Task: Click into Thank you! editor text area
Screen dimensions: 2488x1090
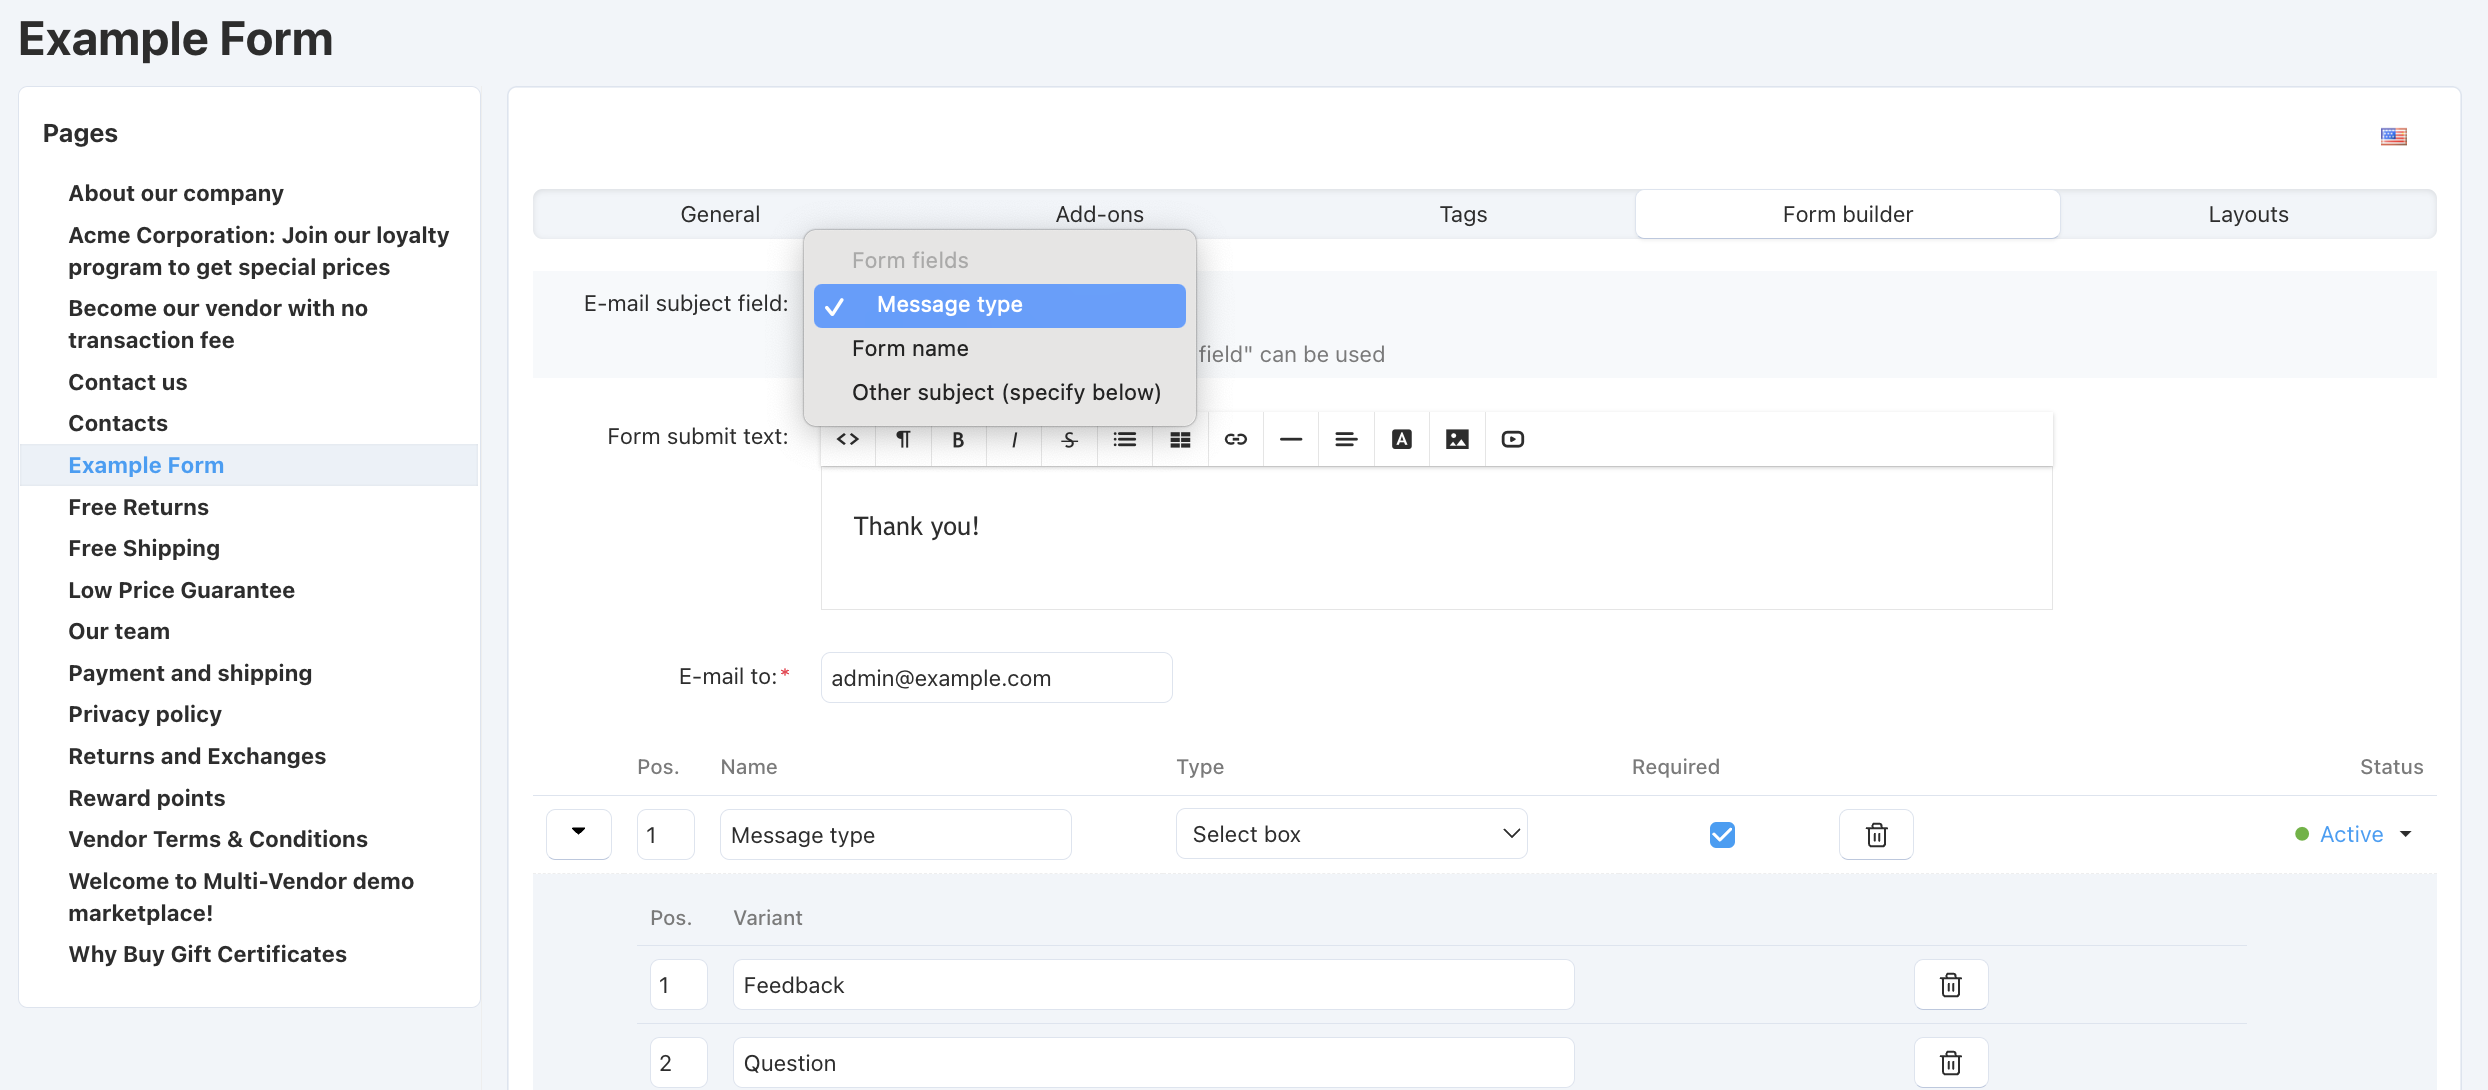Action: coord(1436,538)
